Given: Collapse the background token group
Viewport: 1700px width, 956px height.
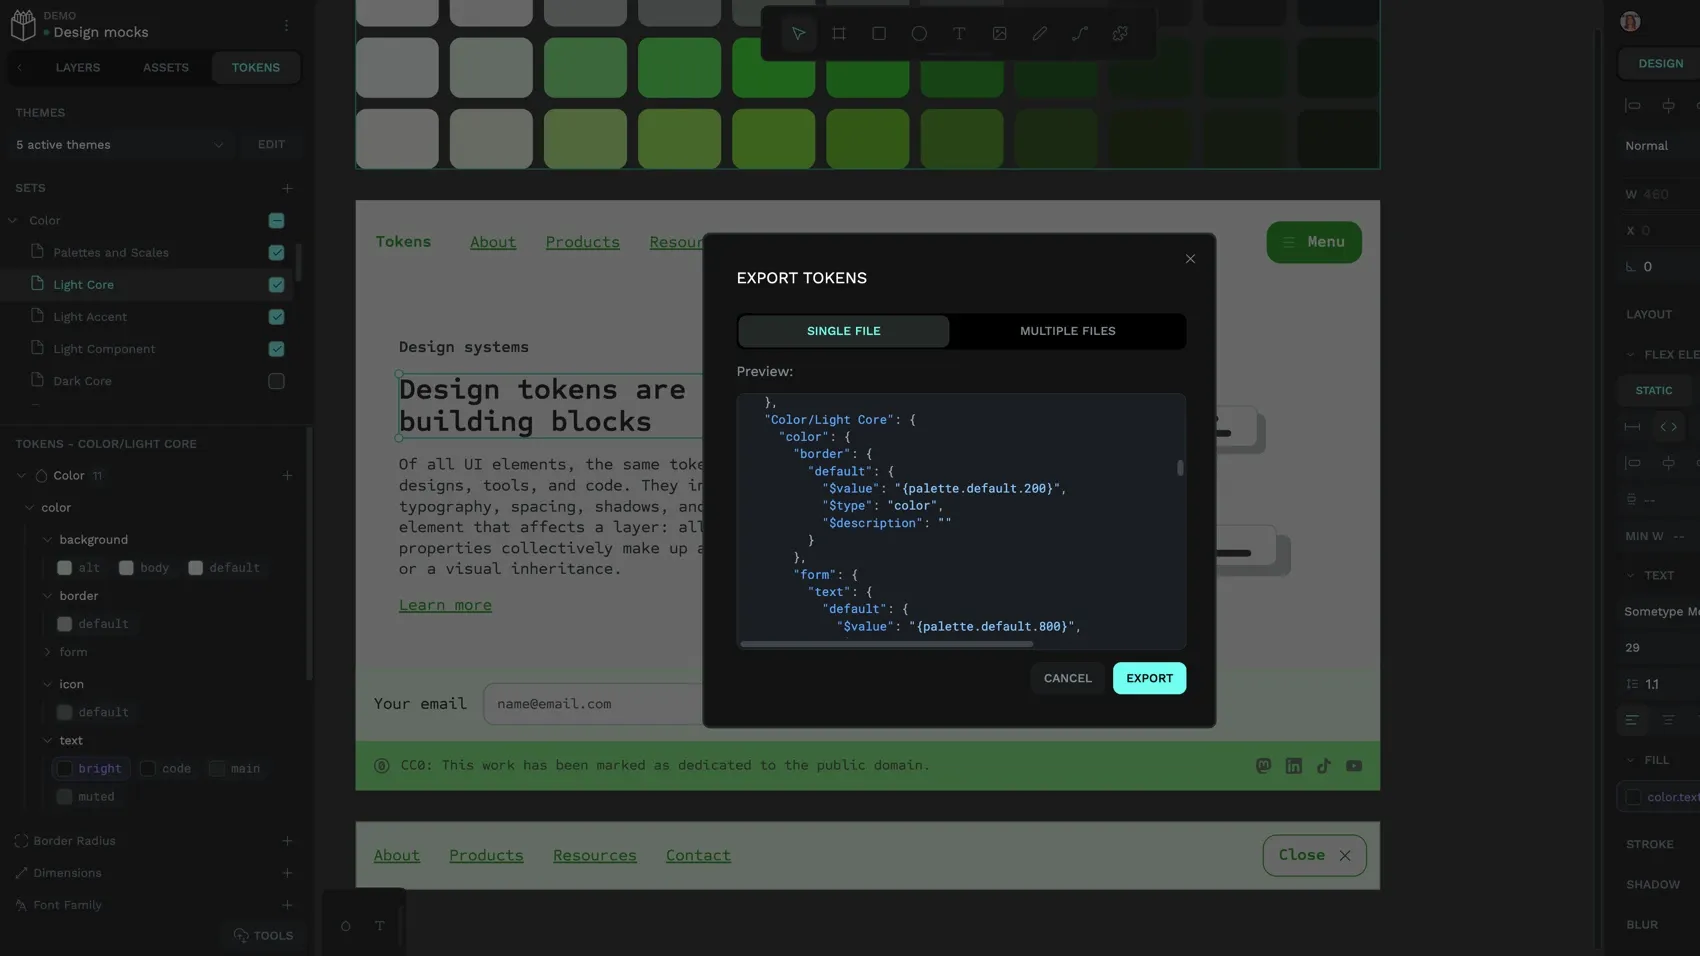Looking at the screenshot, I should point(47,539).
